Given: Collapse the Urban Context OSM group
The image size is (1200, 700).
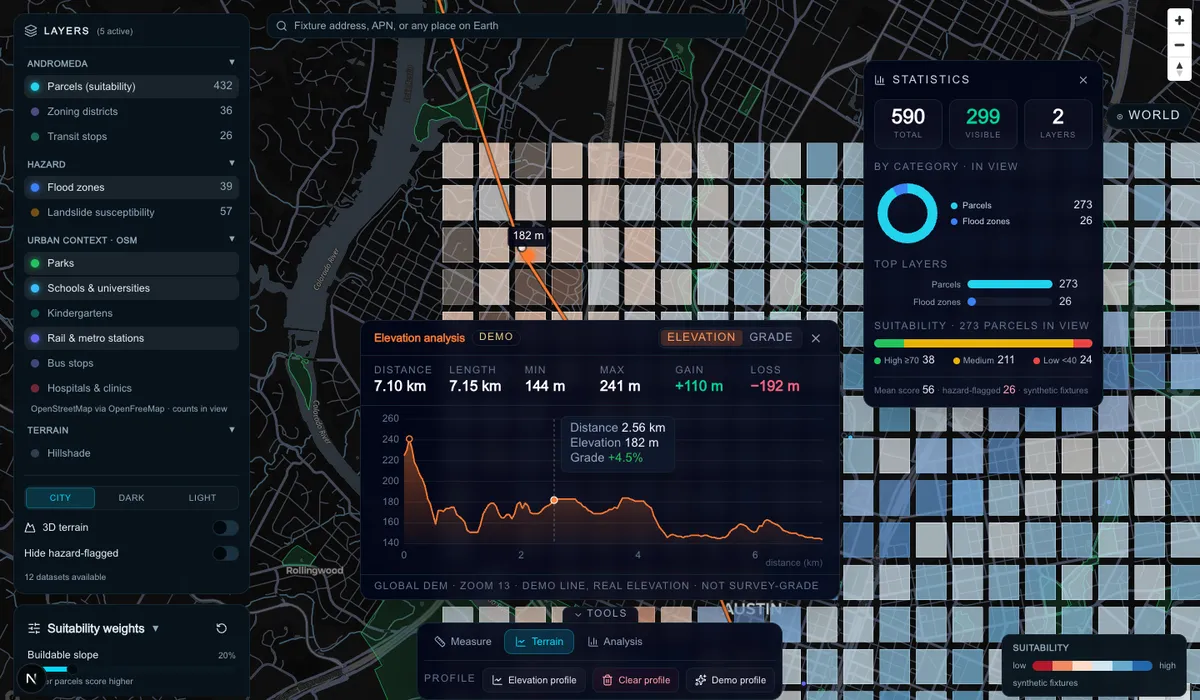Looking at the screenshot, I should click(232, 239).
